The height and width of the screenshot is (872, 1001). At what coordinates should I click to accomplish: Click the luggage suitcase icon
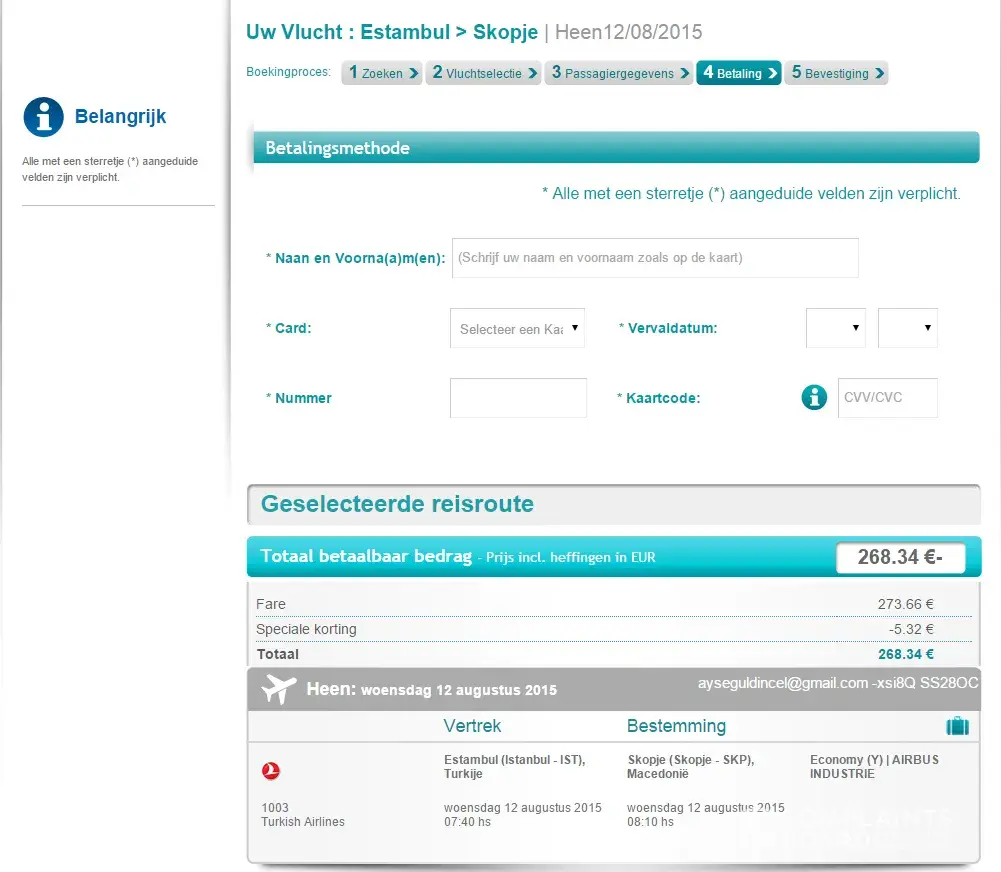click(957, 726)
